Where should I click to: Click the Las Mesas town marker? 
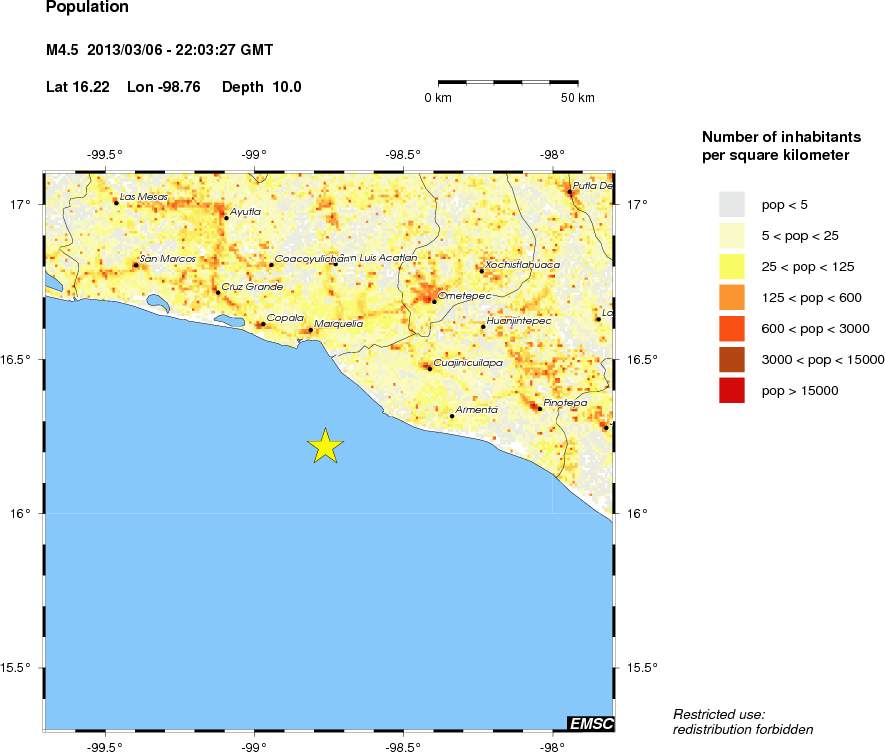(116, 202)
